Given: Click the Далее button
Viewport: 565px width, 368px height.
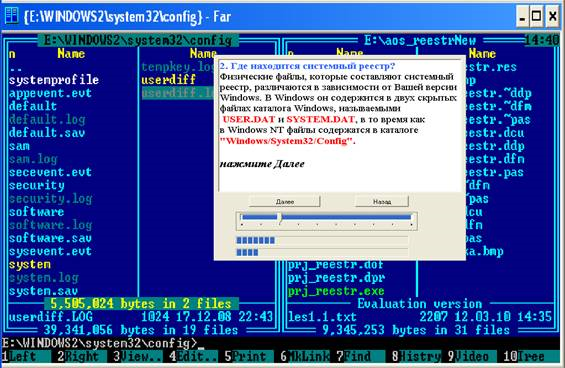Looking at the screenshot, I should 284,201.
